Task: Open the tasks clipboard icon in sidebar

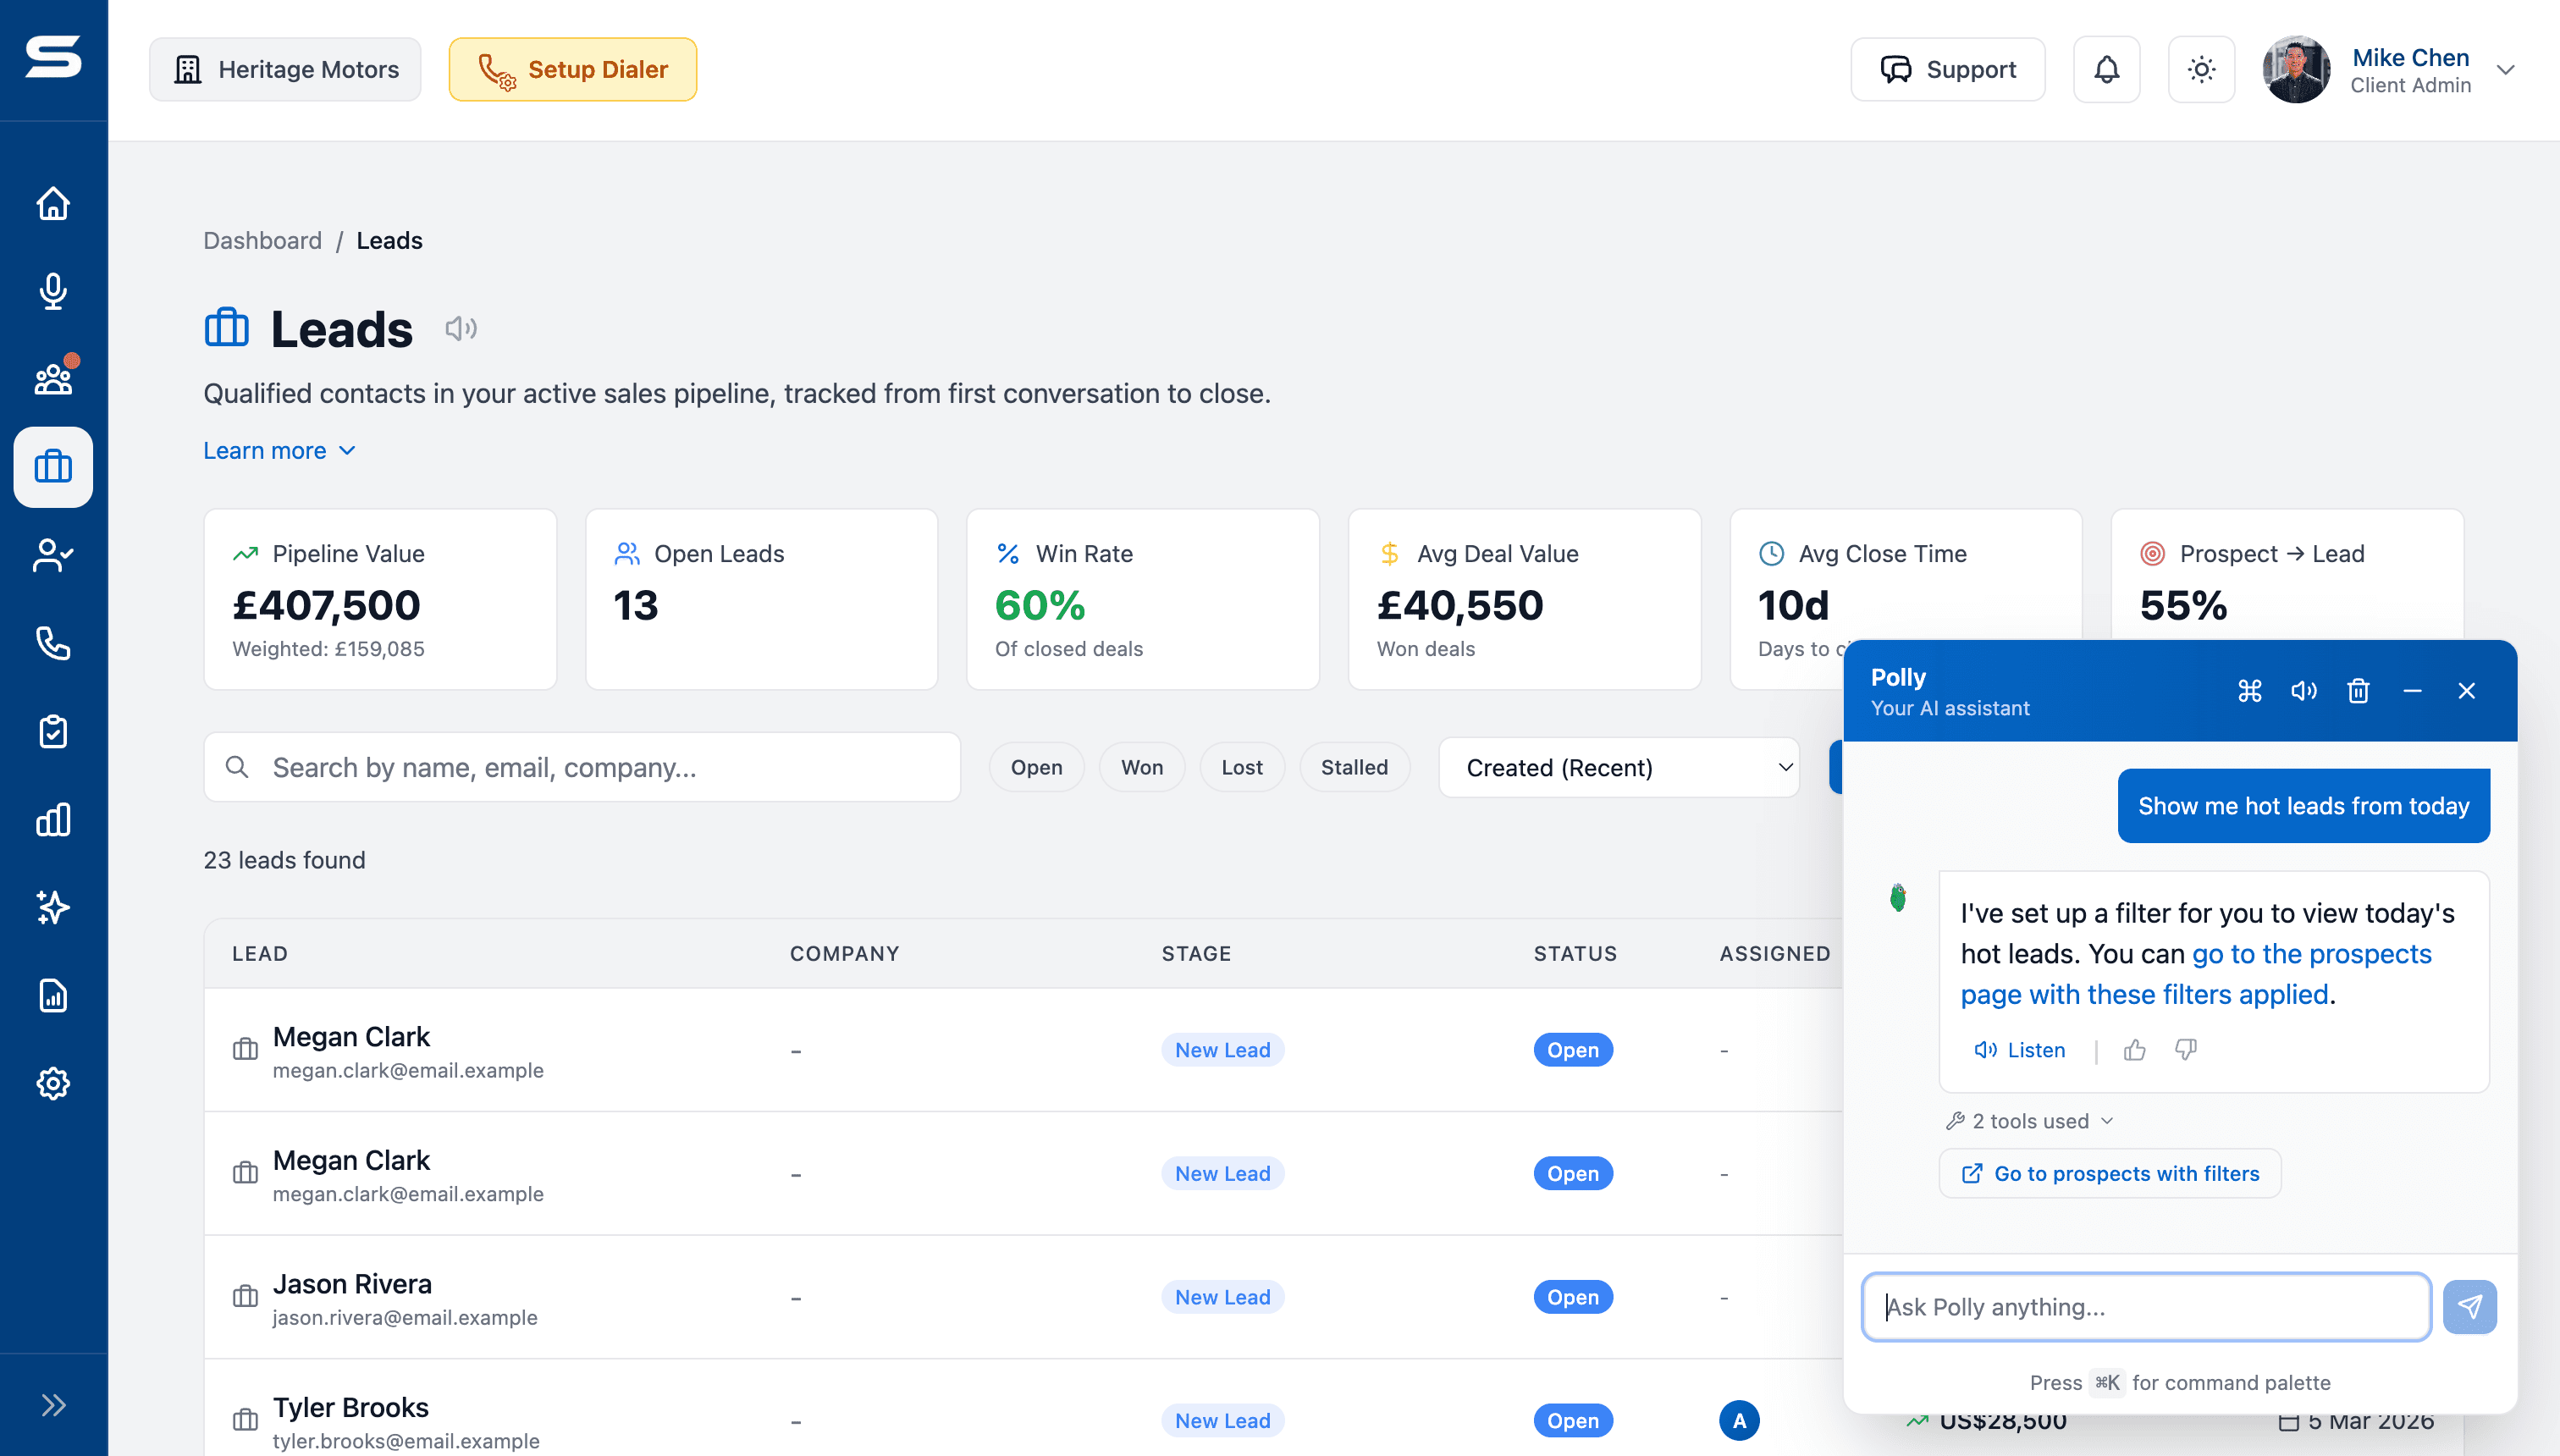Action: (x=52, y=731)
